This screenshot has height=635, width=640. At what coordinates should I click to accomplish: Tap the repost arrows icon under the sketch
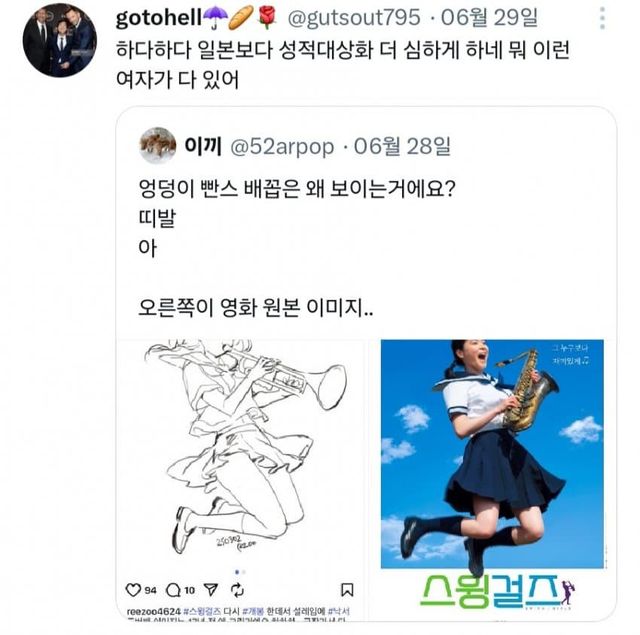tap(238, 590)
